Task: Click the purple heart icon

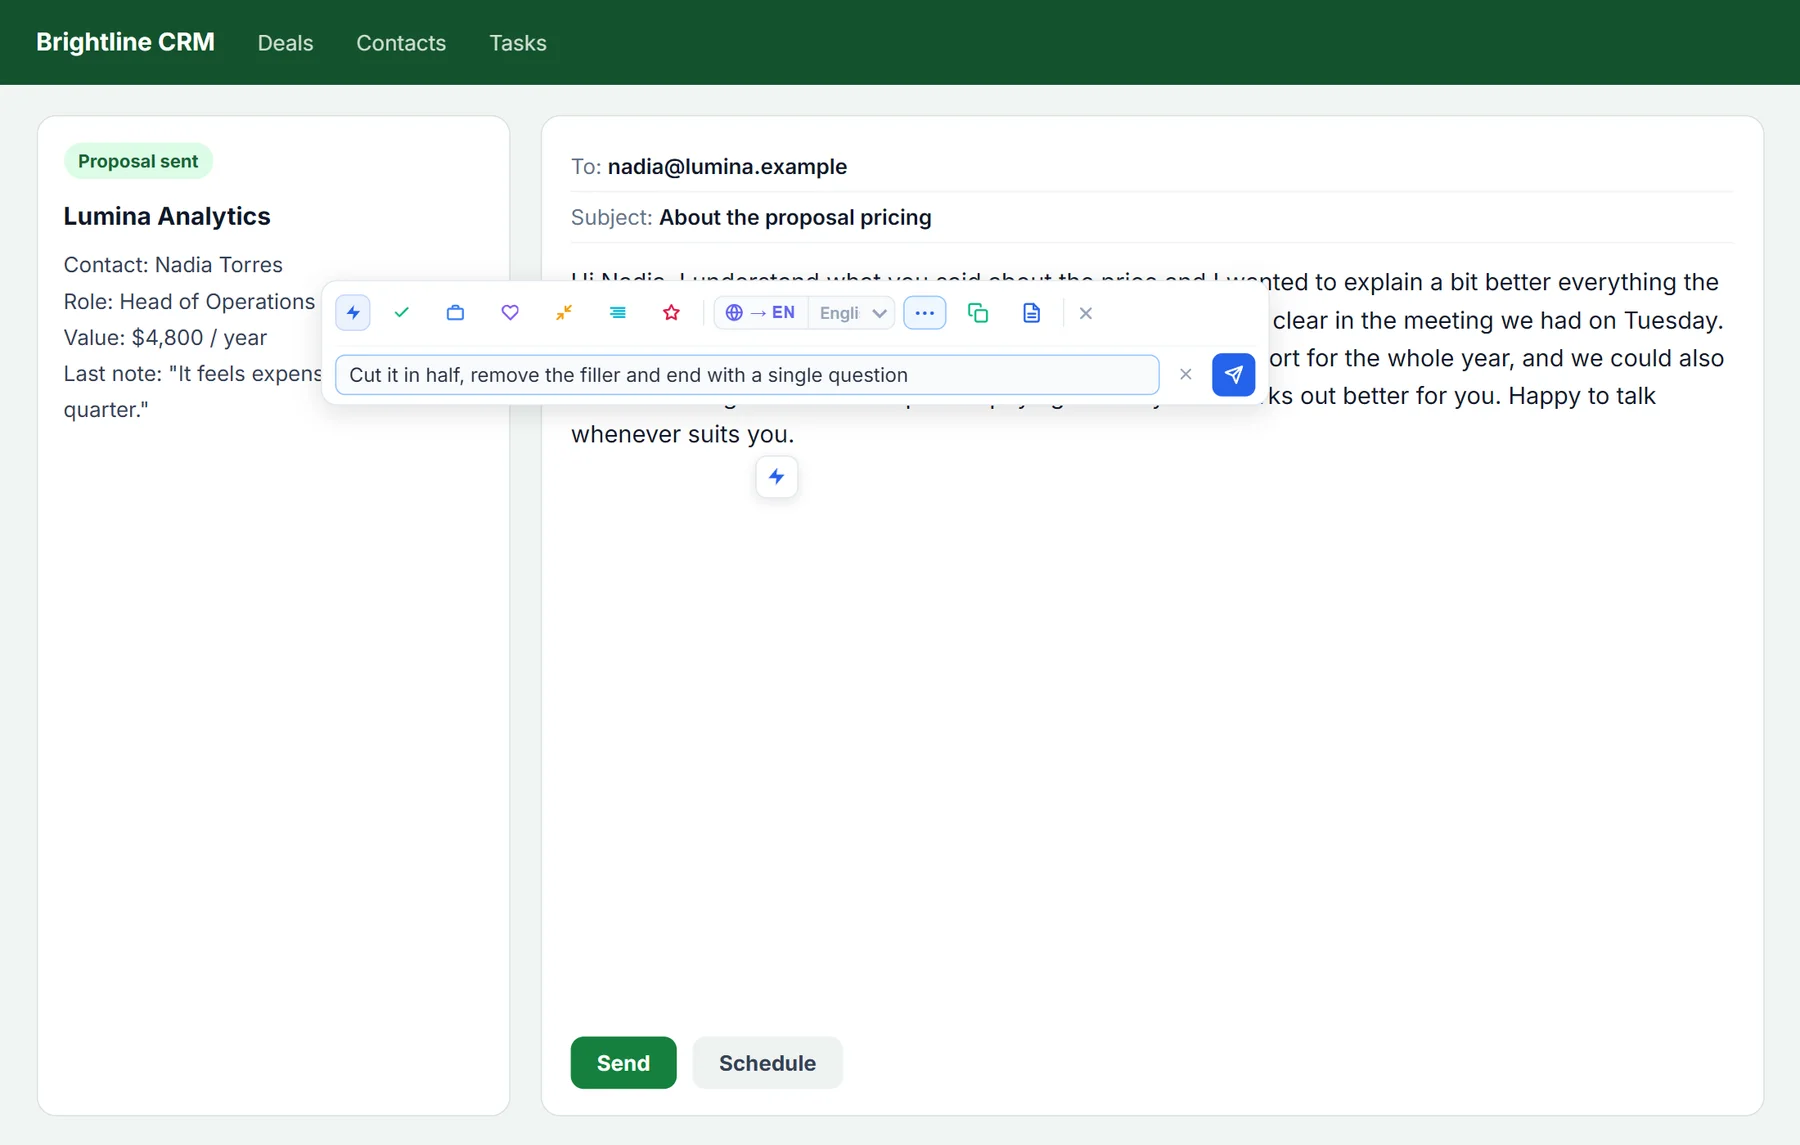Action: click(x=510, y=313)
